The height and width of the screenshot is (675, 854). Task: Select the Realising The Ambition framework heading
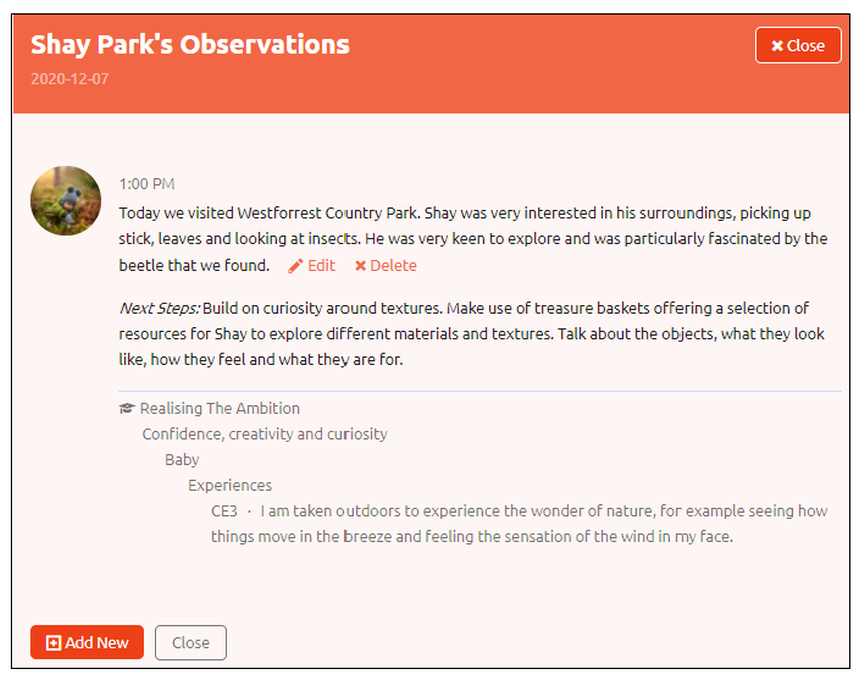coord(219,408)
